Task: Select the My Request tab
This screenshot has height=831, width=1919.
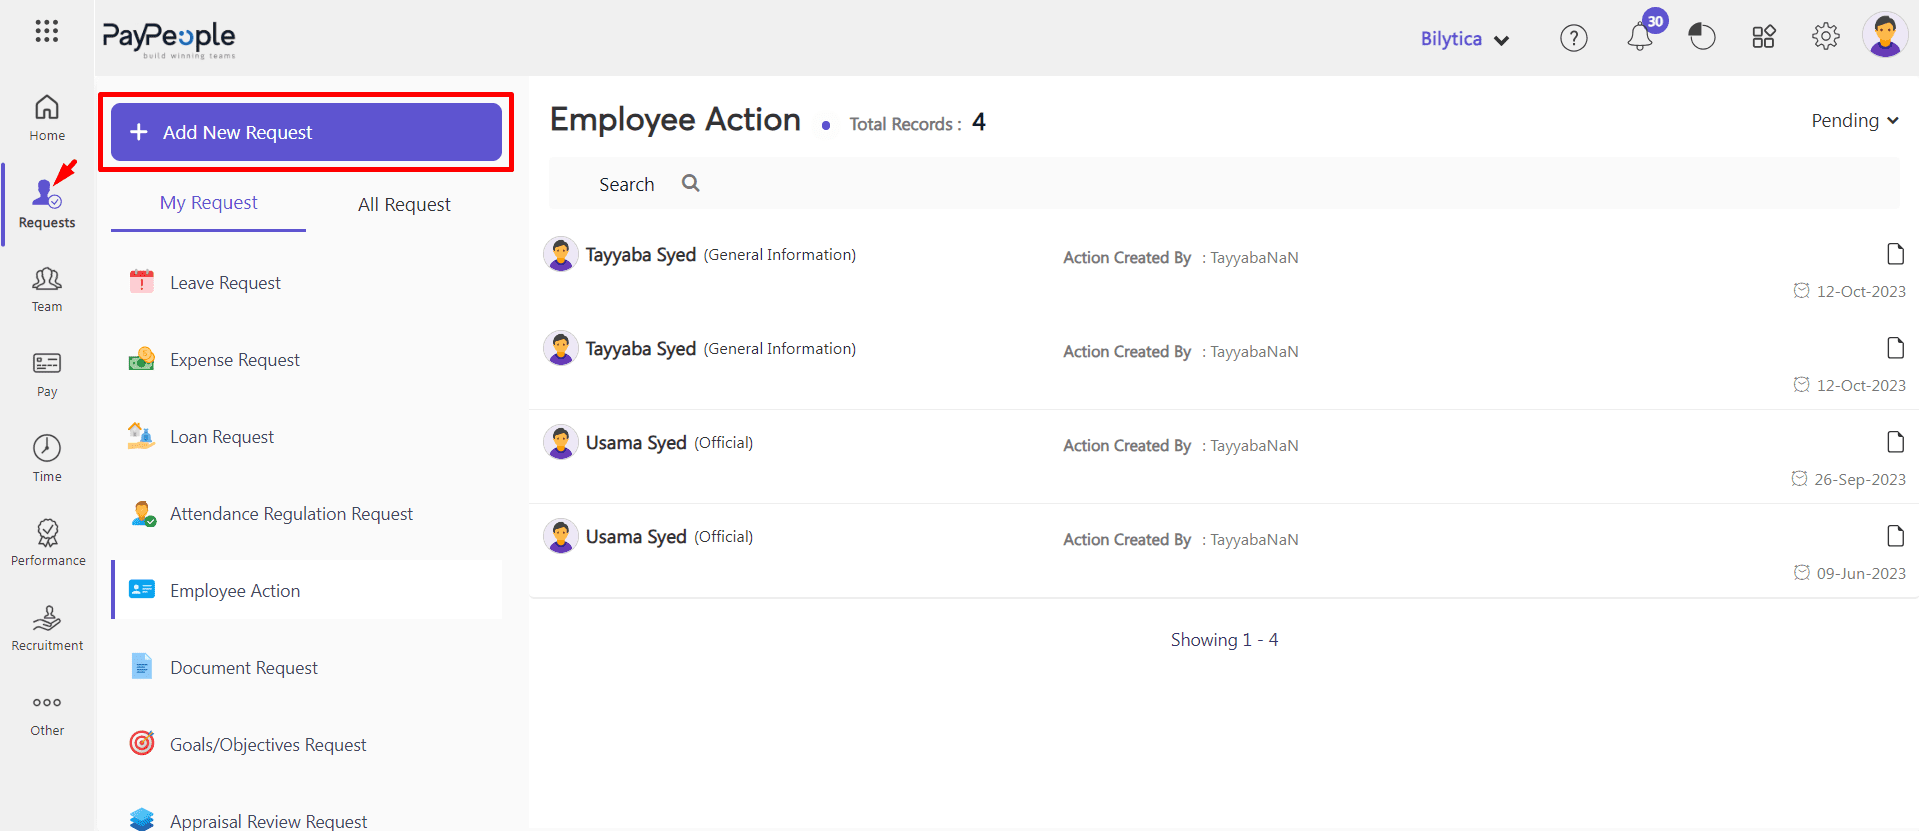Action: coord(208,203)
